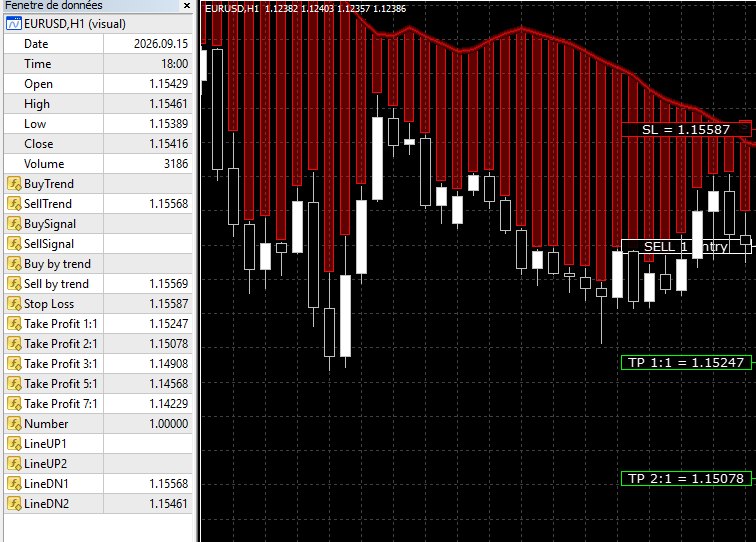Click the LineDN1 indicator icon
Screen dimensions: 756x542
pos(14,484)
